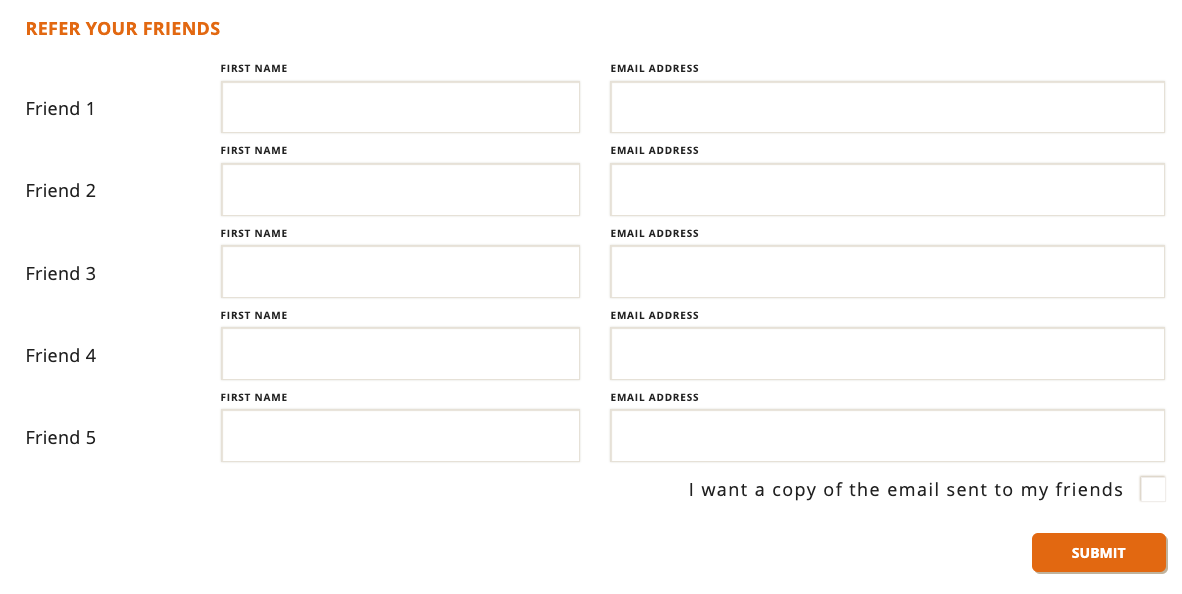Click the Friend 1 row label

pos(60,109)
